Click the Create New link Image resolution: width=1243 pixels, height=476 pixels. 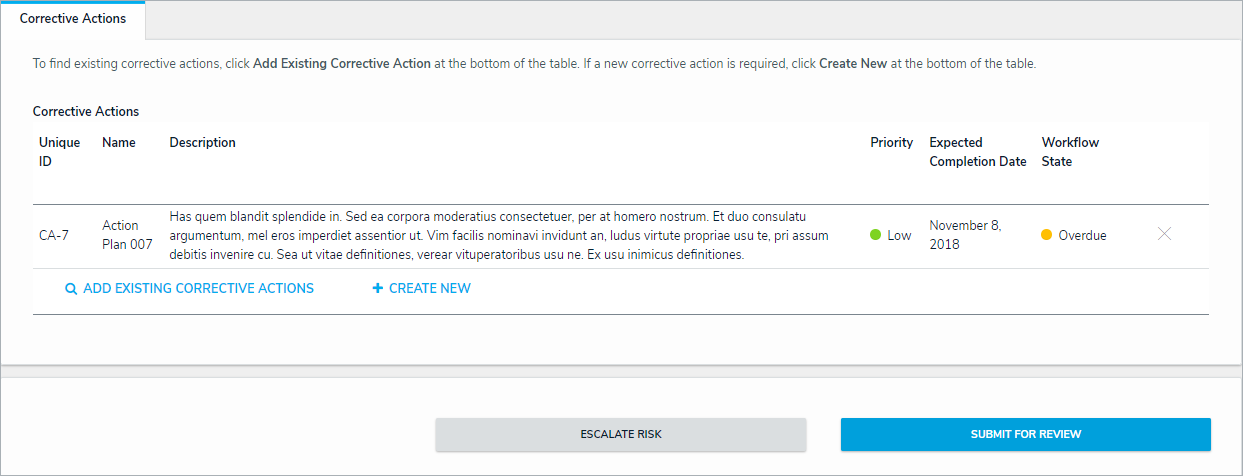coord(429,289)
